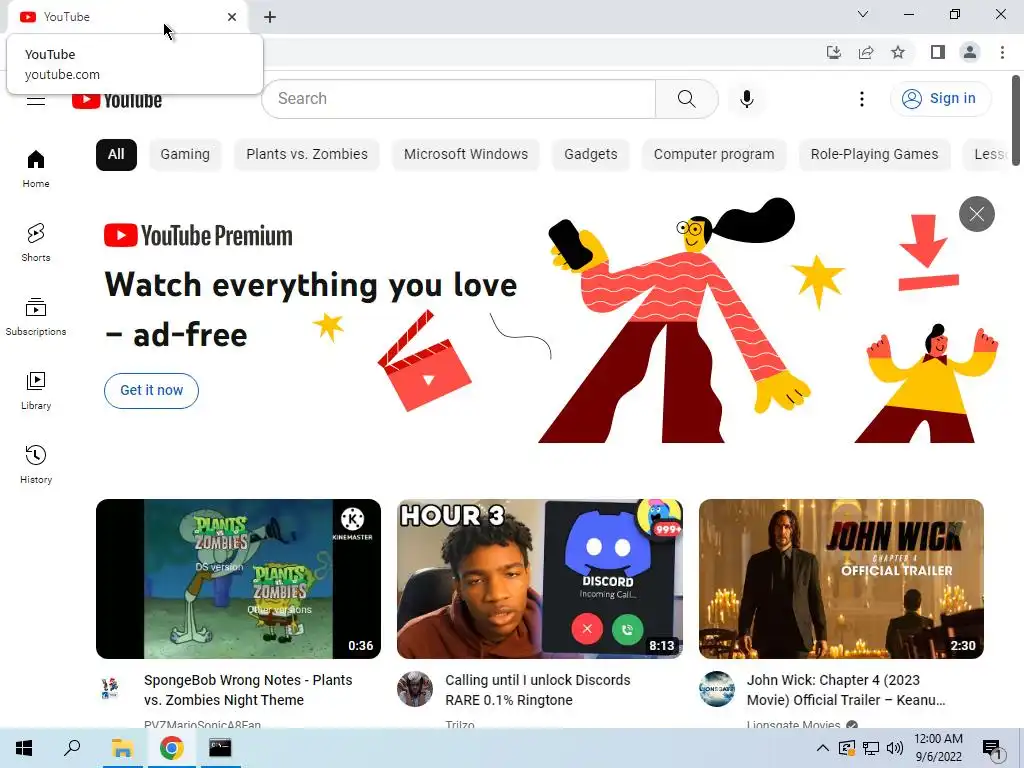Click the volume speaker tray icon
The width and height of the screenshot is (1024, 768).
coord(895,748)
